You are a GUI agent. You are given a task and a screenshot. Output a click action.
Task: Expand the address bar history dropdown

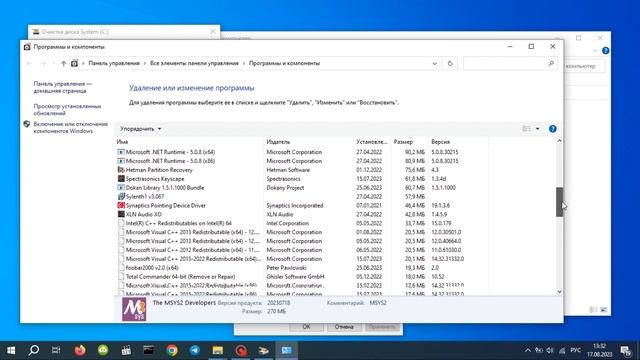tap(434, 63)
